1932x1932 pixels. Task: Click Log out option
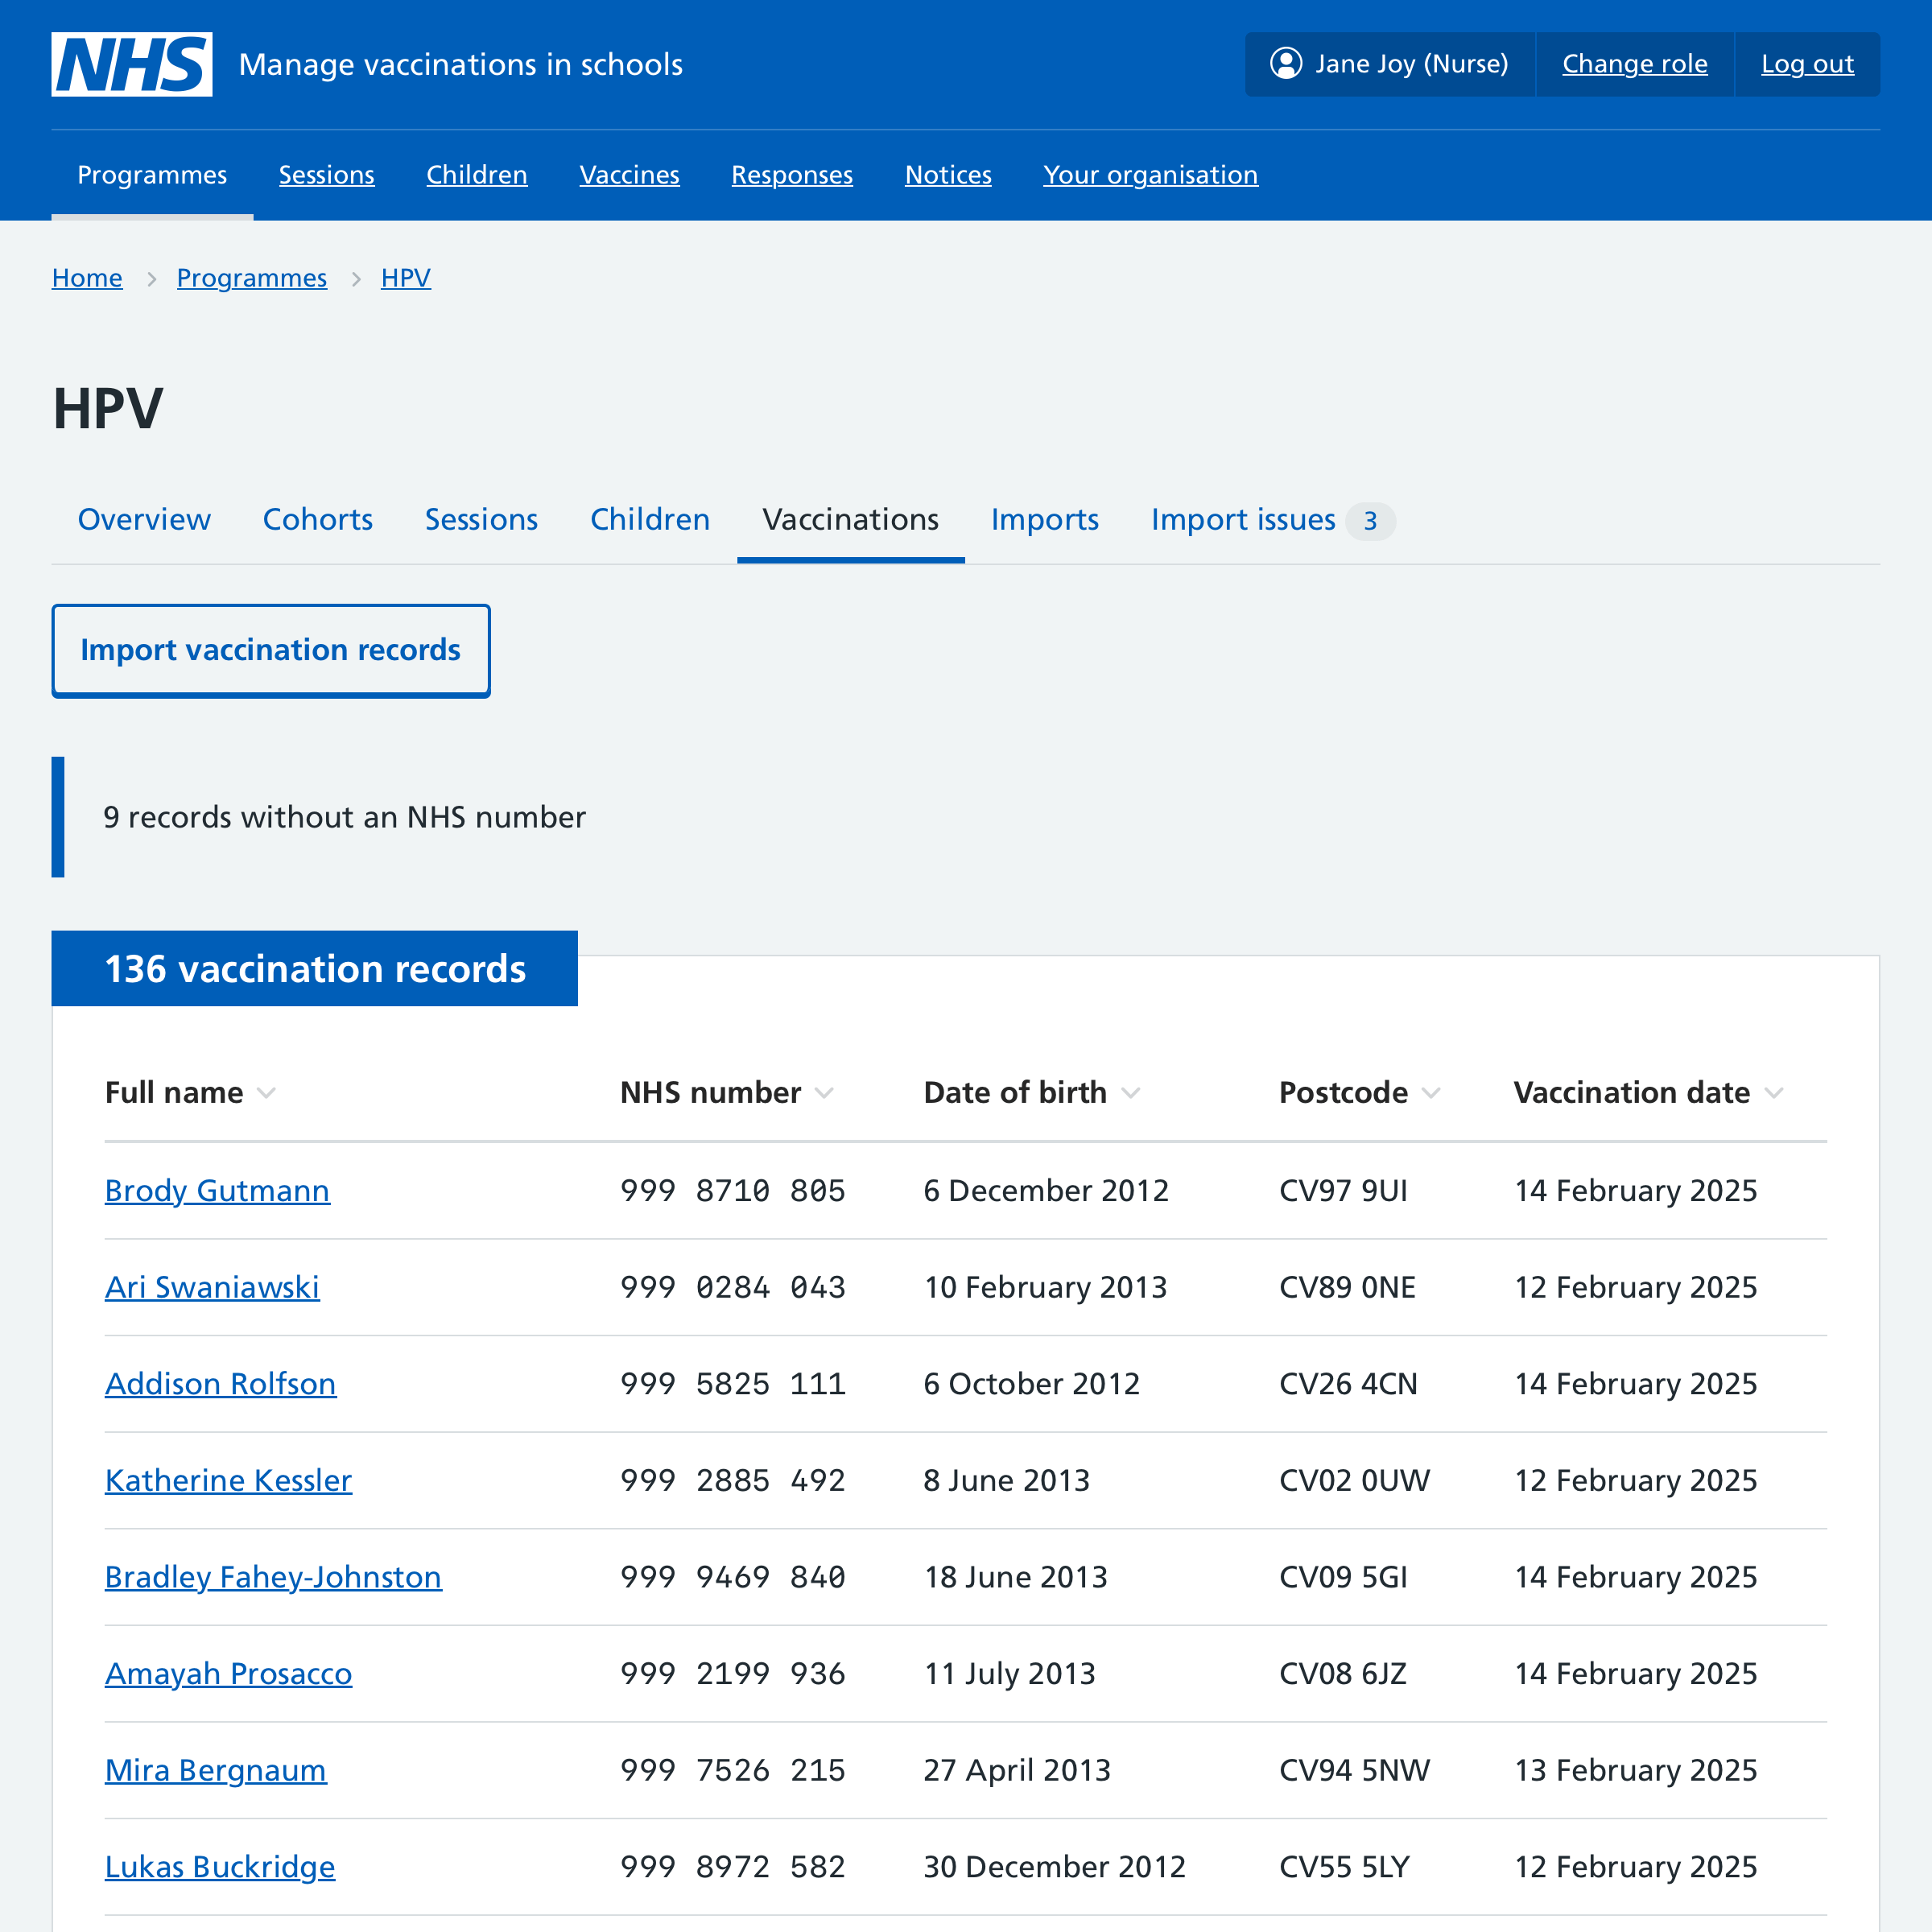[1806, 64]
